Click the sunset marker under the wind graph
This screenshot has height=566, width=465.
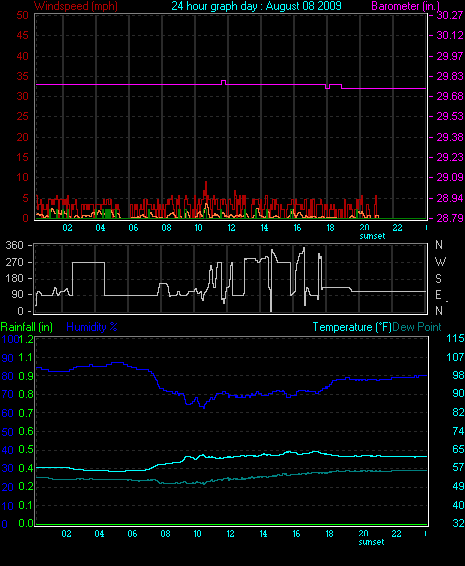[372, 236]
